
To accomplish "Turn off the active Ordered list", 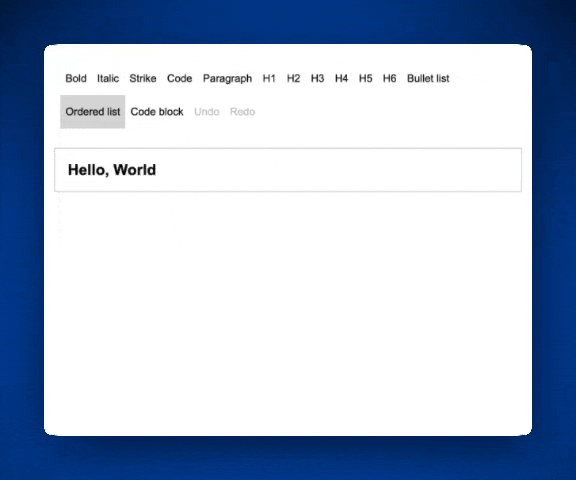I will point(93,112).
